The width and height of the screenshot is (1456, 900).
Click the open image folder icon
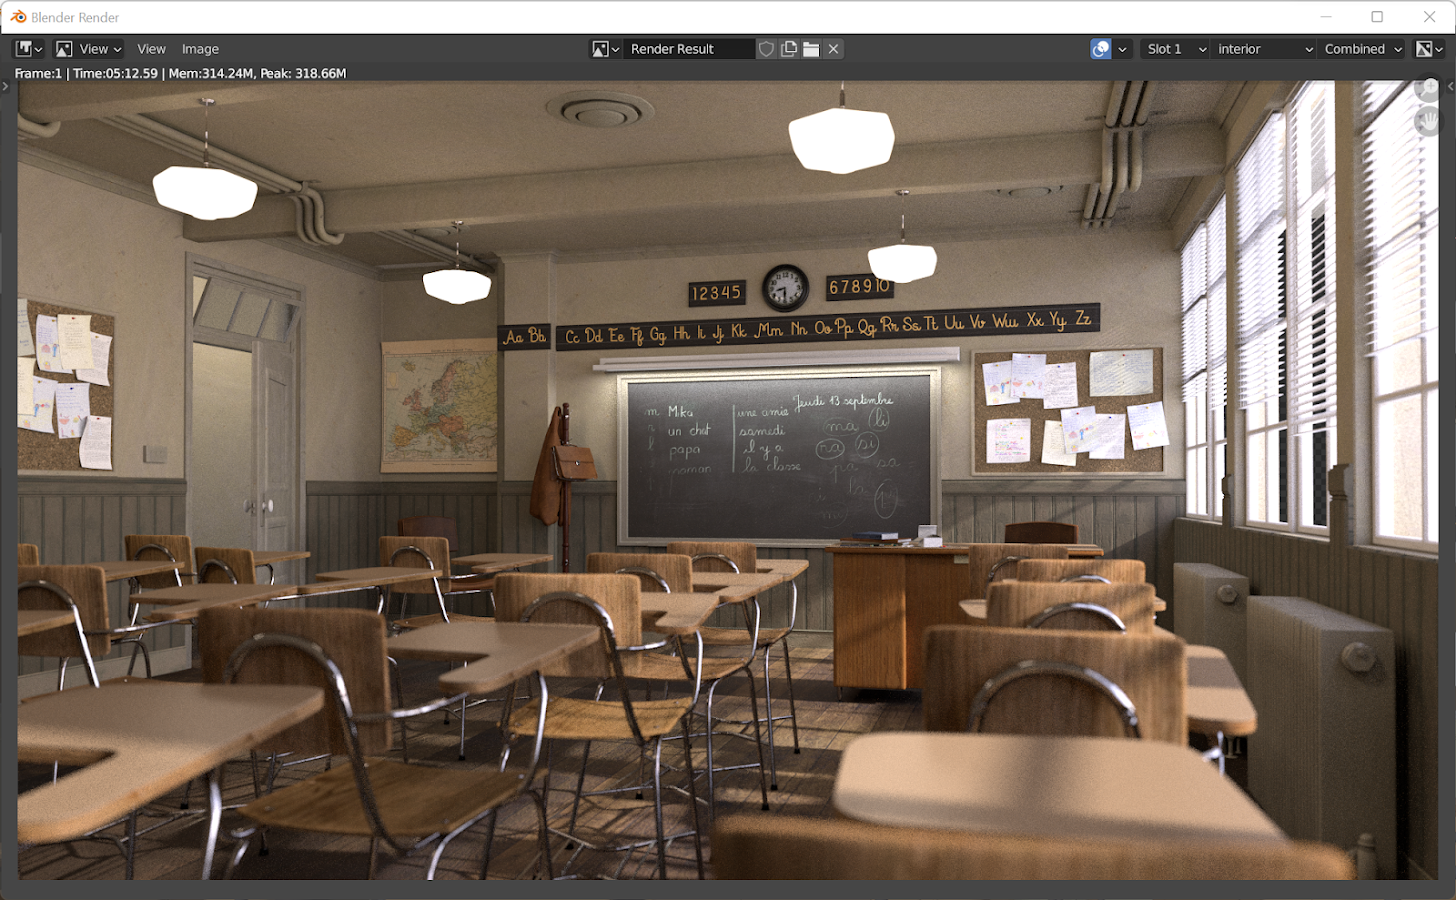811,49
